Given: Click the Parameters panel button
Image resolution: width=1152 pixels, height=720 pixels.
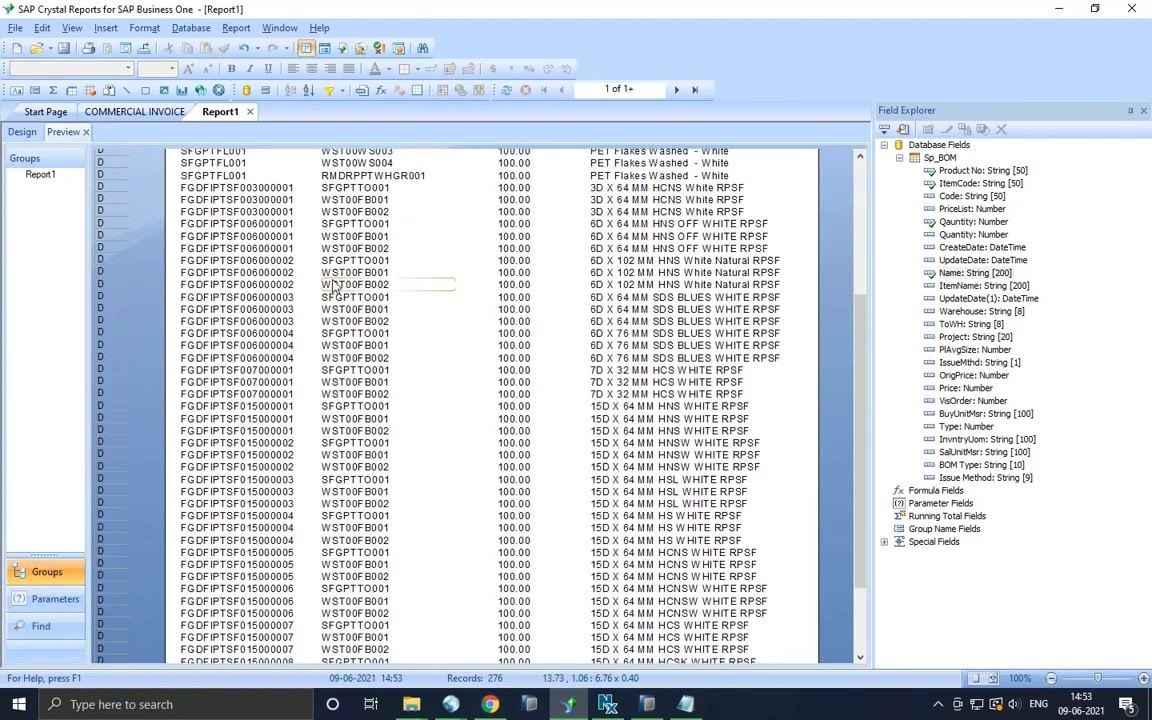Looking at the screenshot, I should (46, 600).
